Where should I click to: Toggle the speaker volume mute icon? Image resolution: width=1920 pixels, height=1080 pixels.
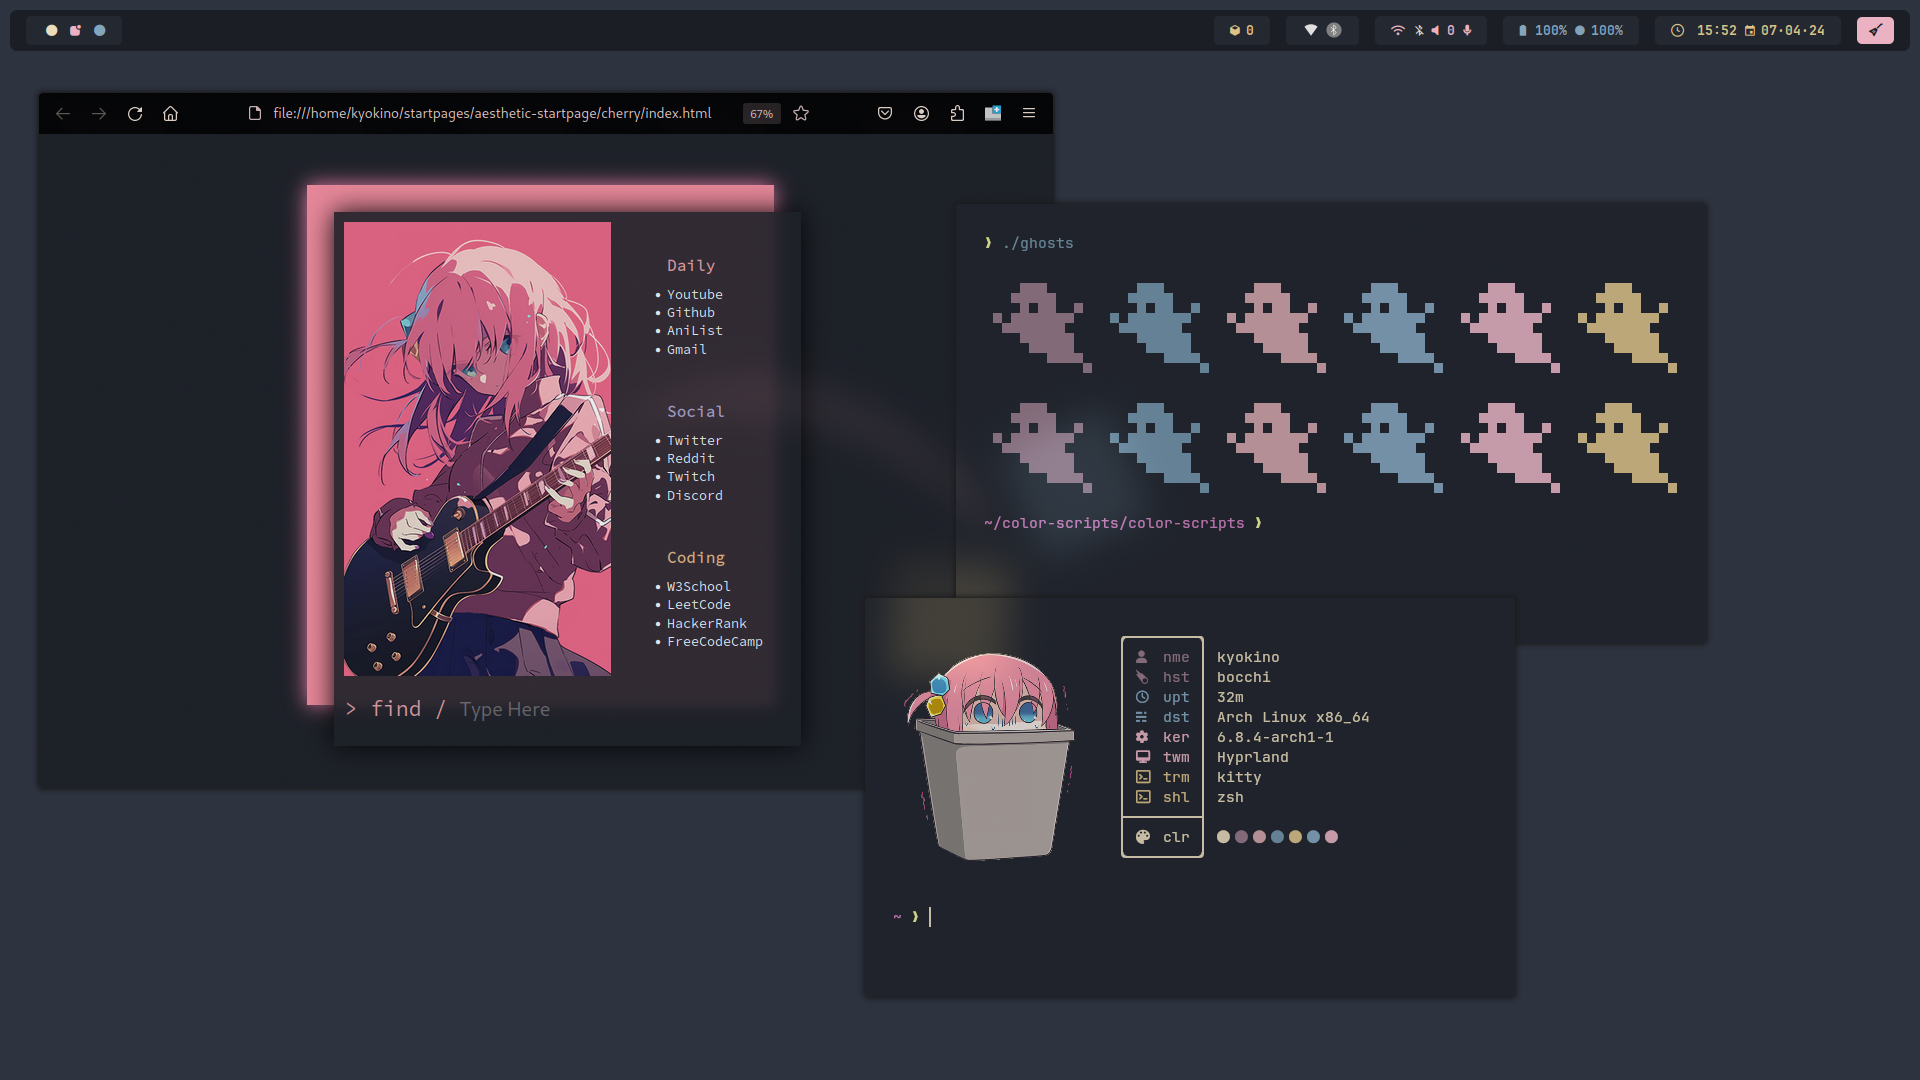1435,30
